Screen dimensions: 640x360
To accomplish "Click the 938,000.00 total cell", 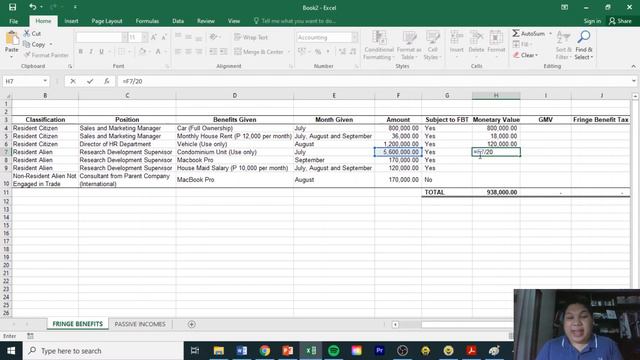I will point(496,192).
